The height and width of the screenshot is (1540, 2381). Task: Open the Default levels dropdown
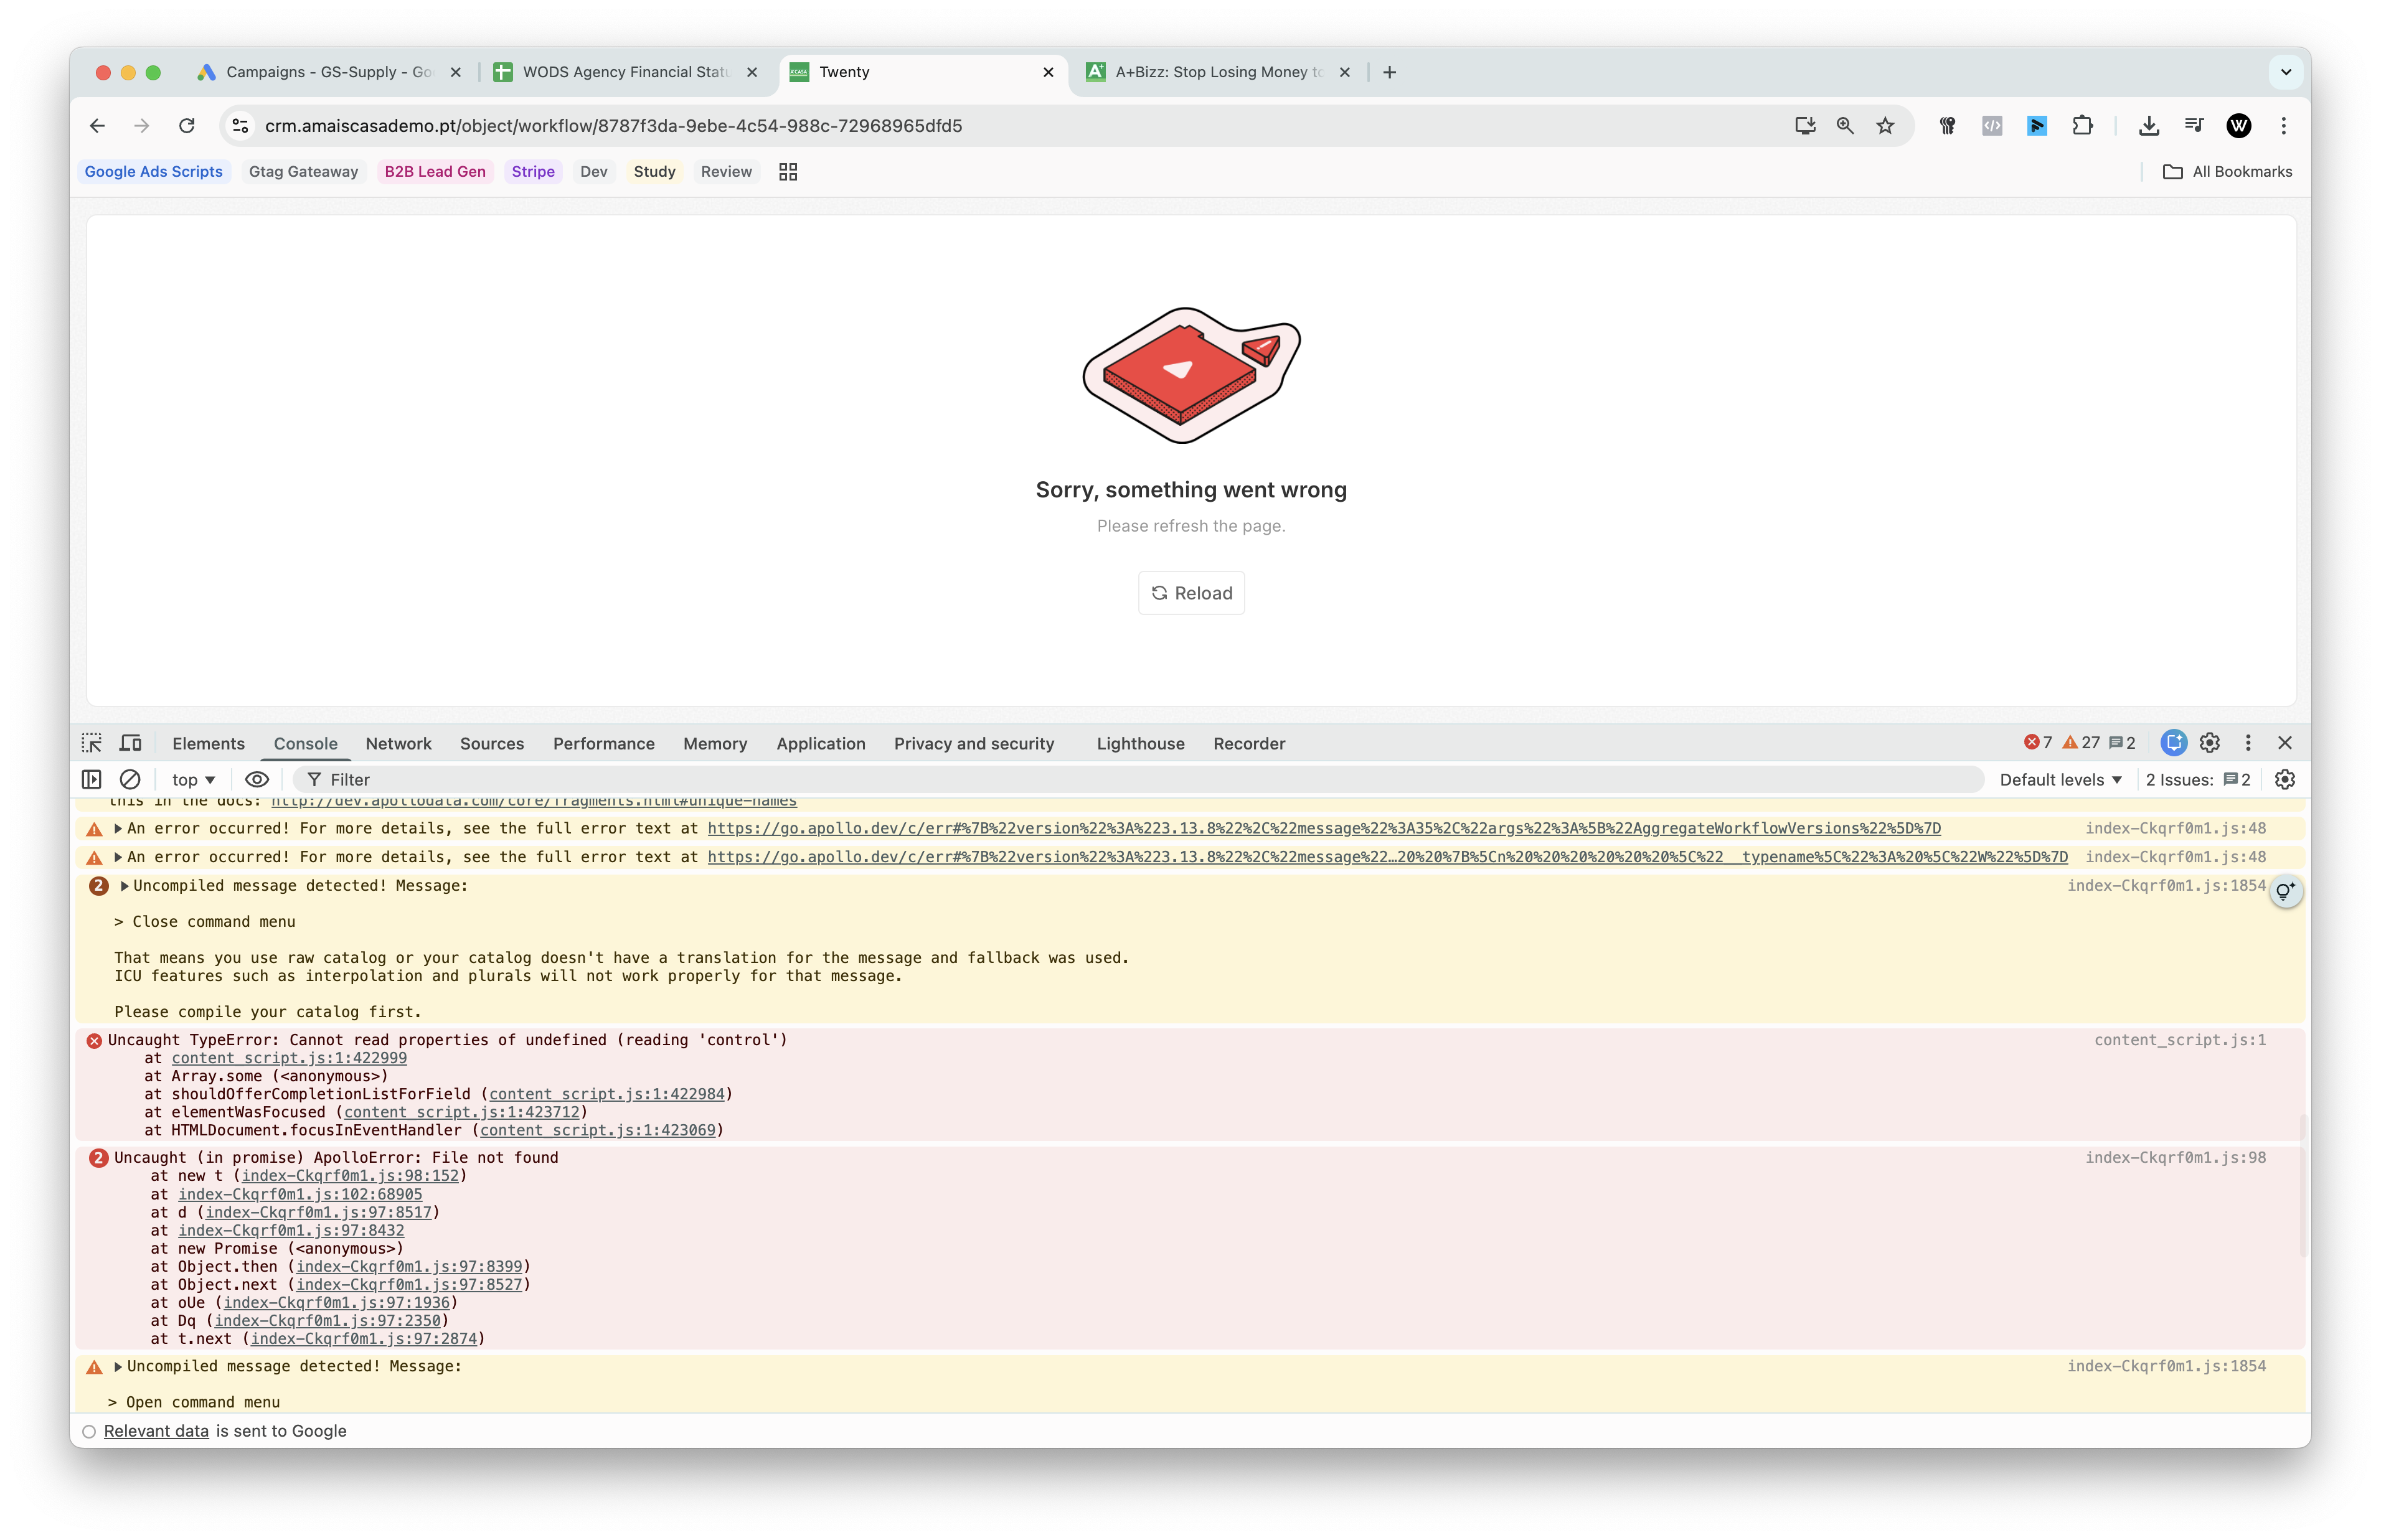[x=2060, y=779]
